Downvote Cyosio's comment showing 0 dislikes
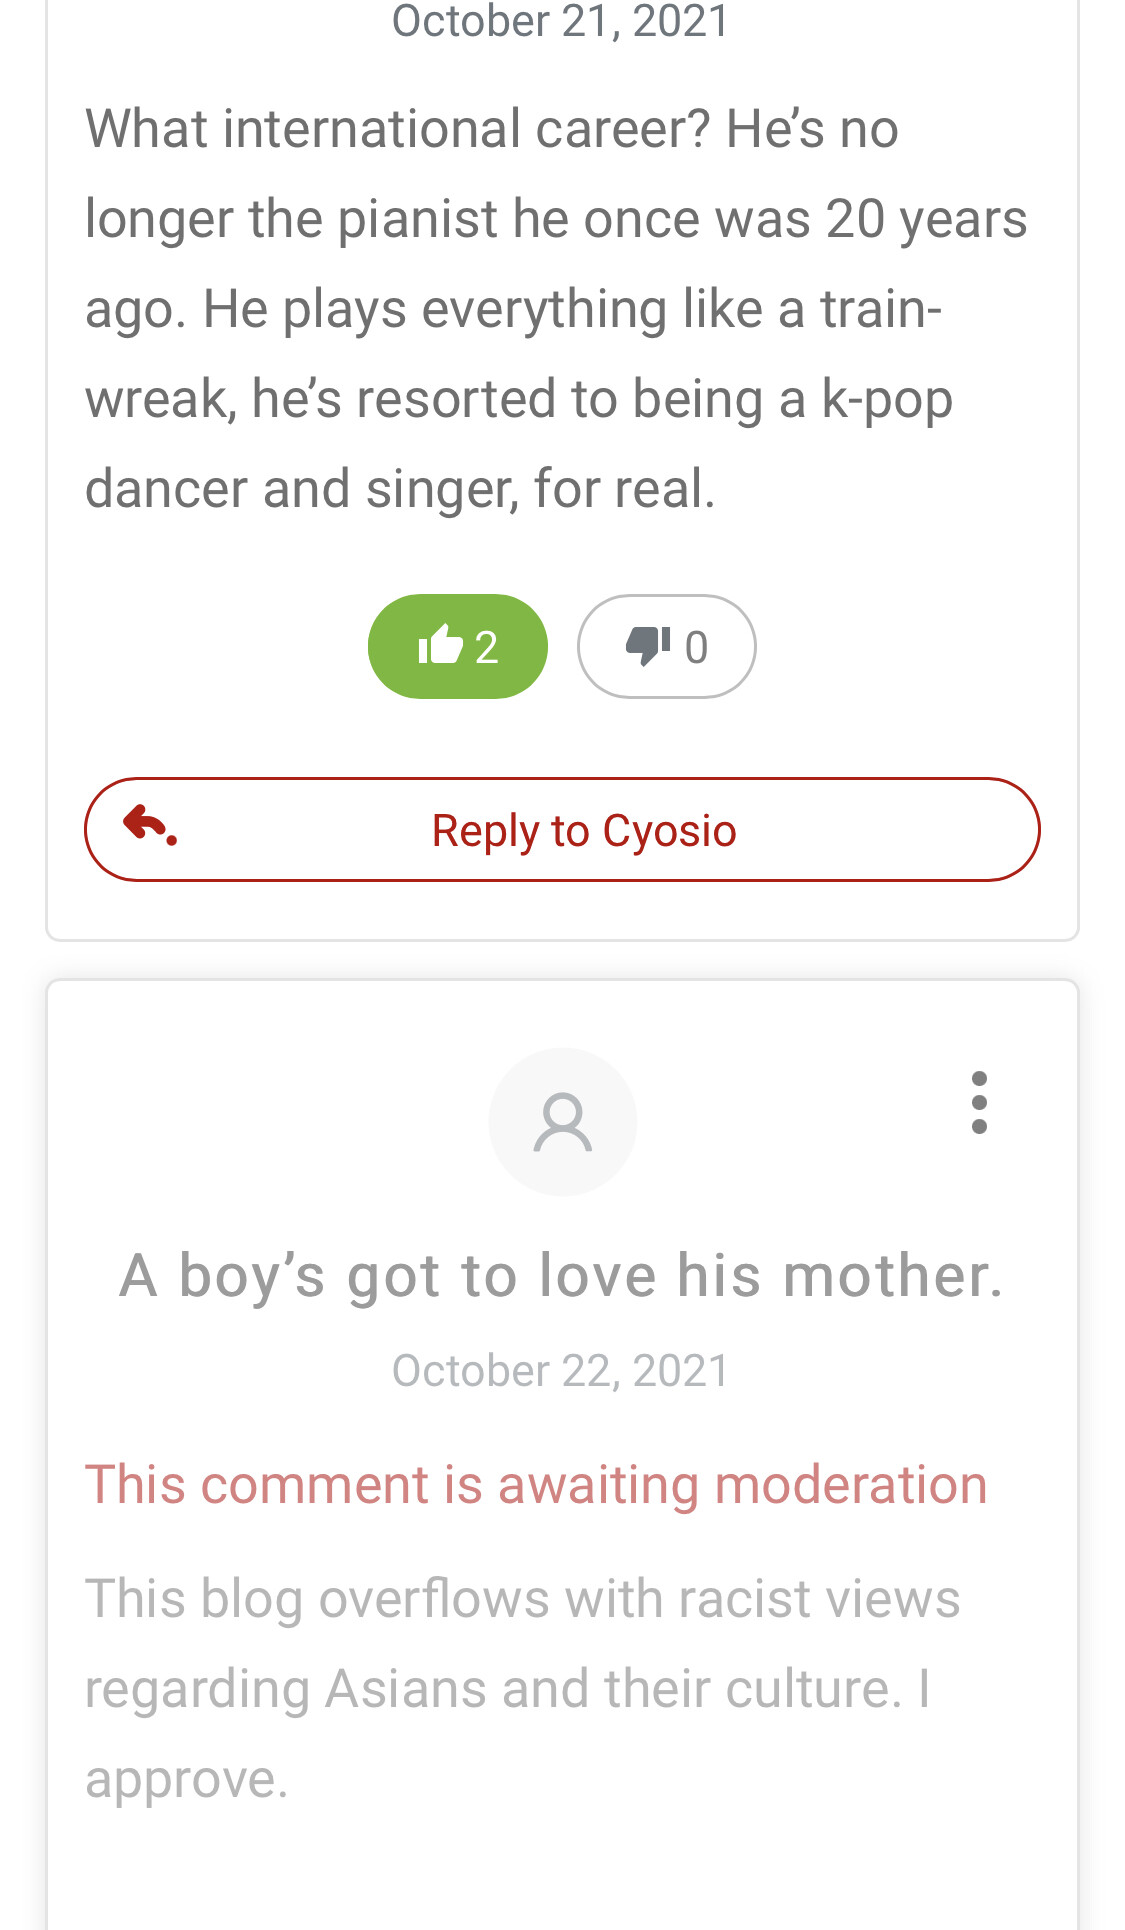Screen dimensions: 1125x1930 tap(666, 646)
